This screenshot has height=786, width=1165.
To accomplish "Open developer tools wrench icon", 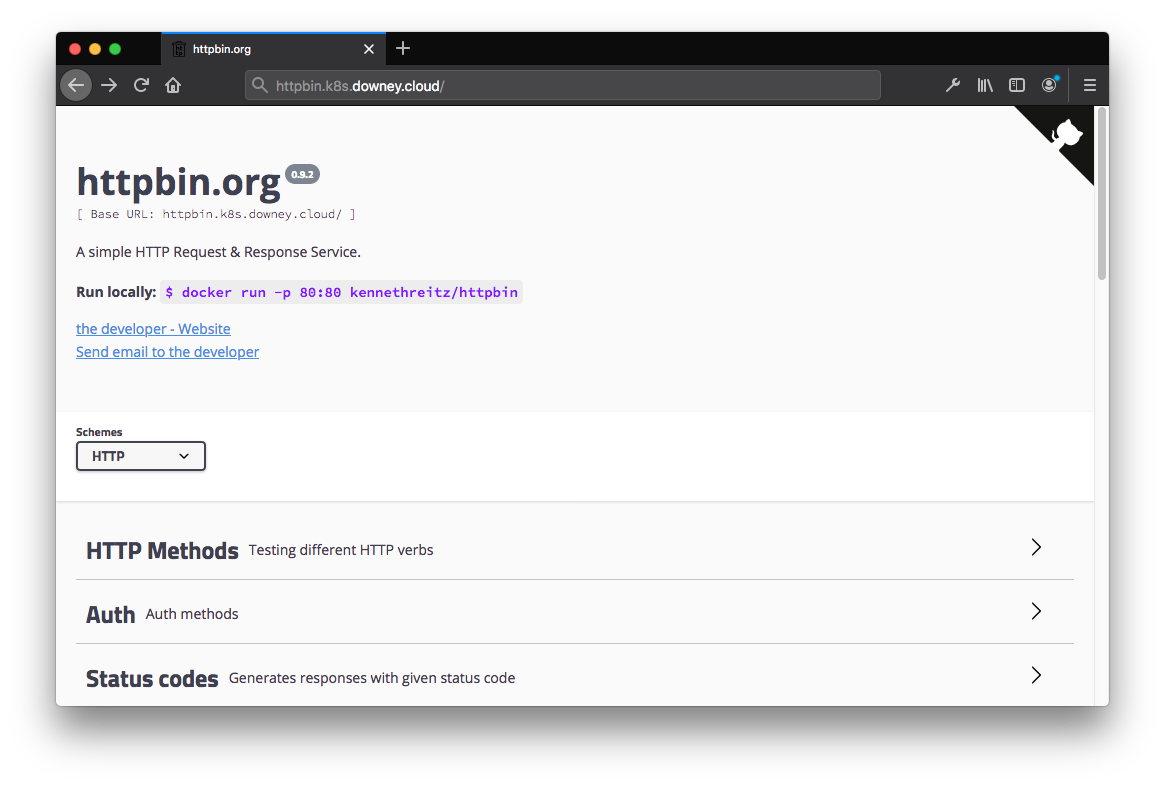I will [x=953, y=85].
